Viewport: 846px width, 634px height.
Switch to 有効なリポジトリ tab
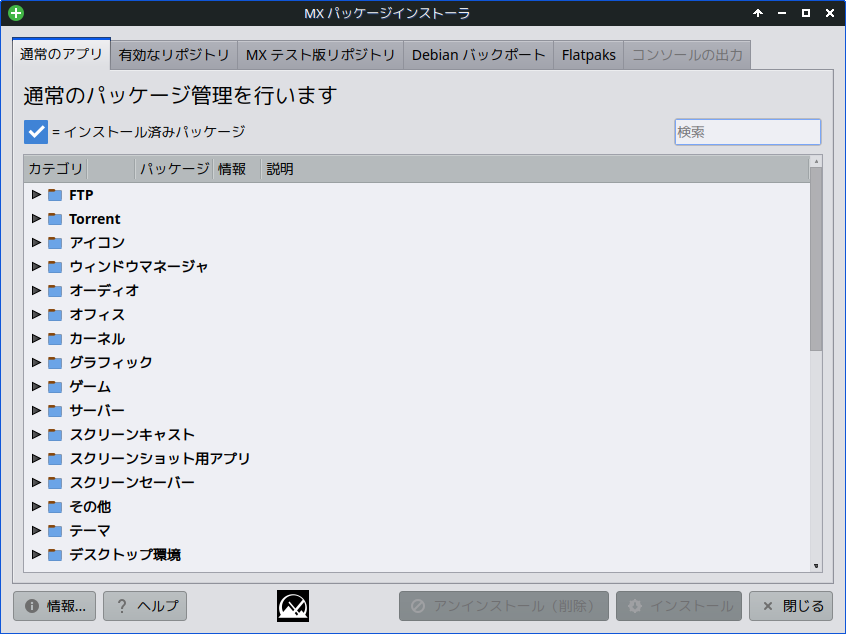click(x=174, y=55)
